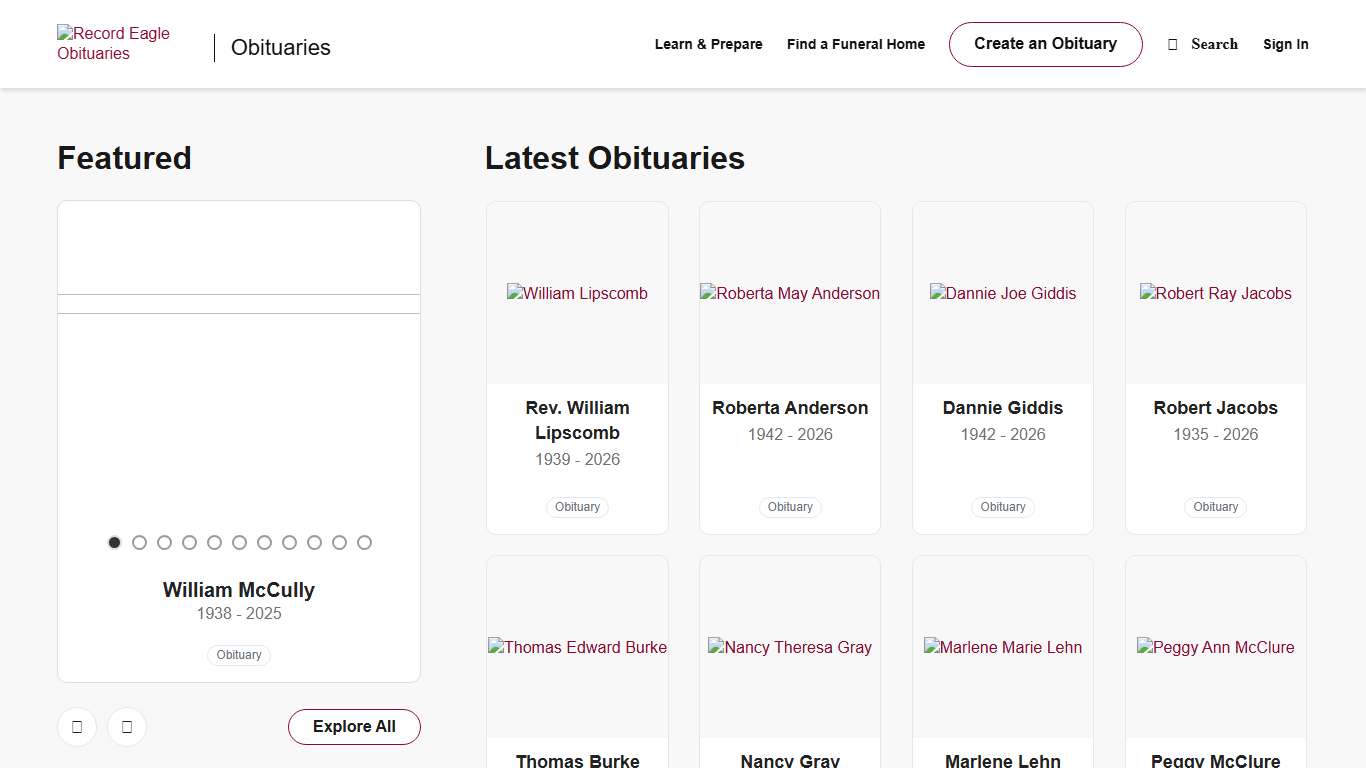Viewport: 1366px width, 768px height.
Task: Select the first carousel dot
Action: (x=114, y=542)
